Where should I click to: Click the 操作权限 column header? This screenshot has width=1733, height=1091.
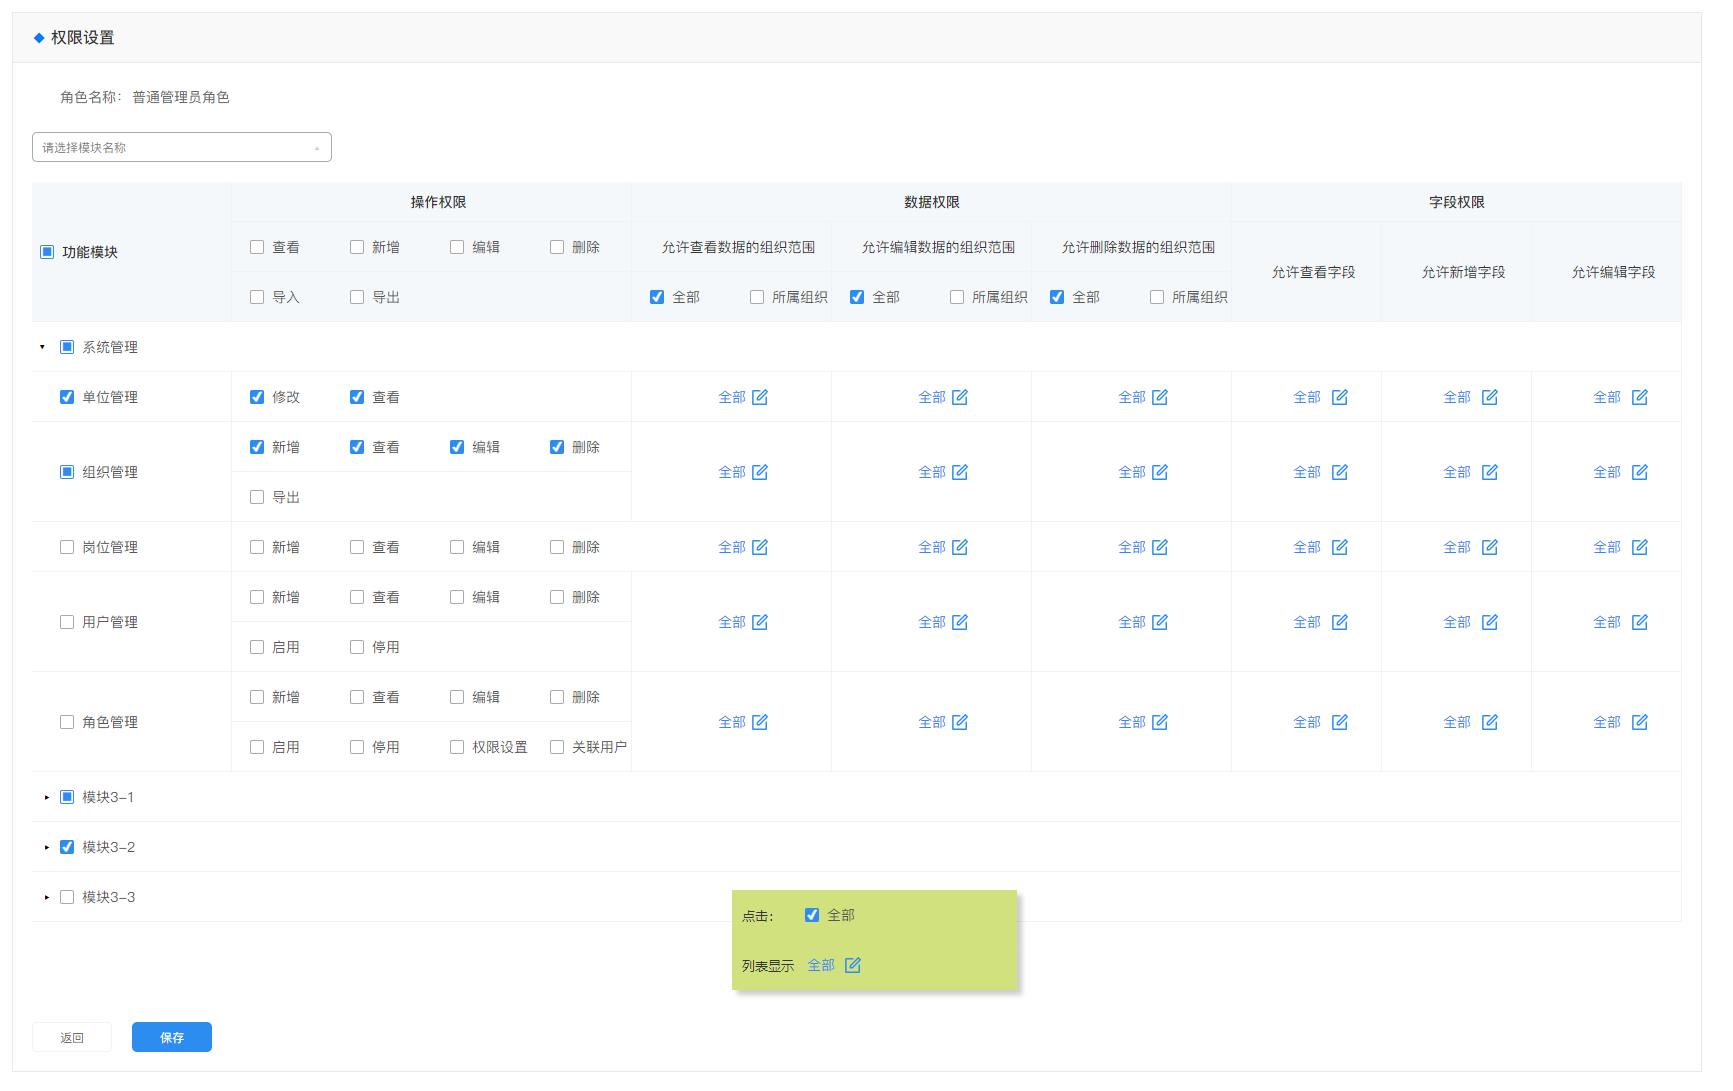coord(438,202)
